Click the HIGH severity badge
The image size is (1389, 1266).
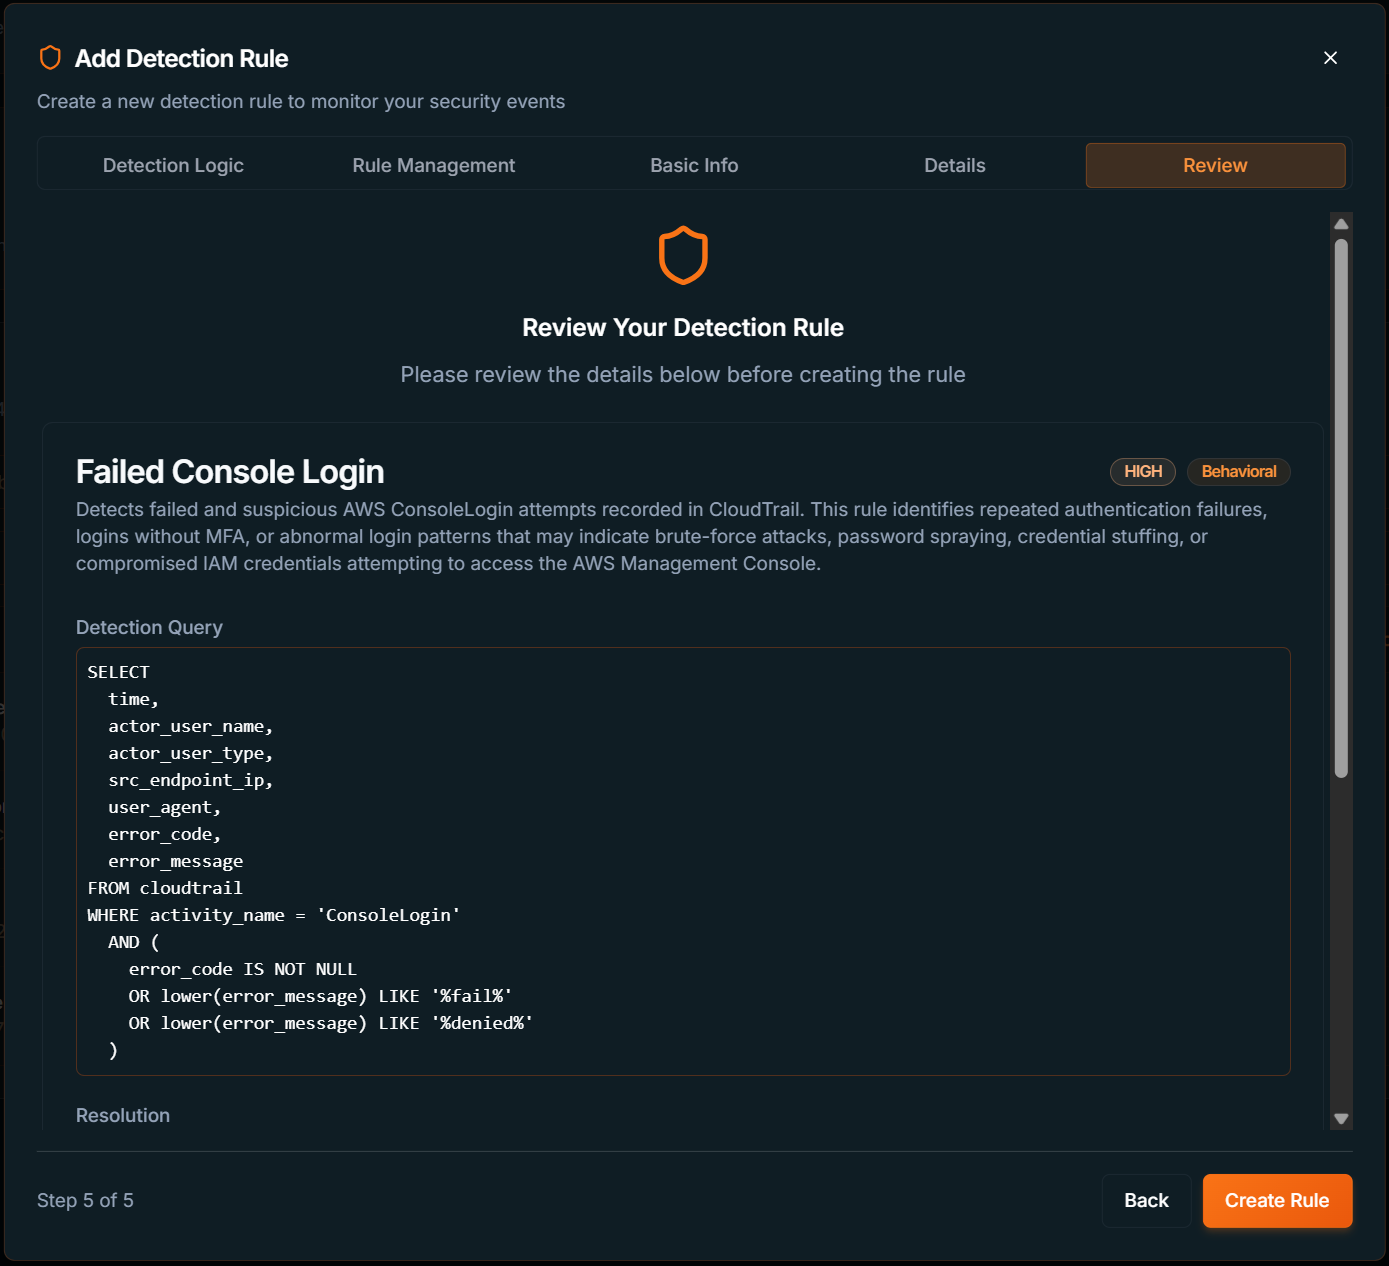click(1143, 471)
